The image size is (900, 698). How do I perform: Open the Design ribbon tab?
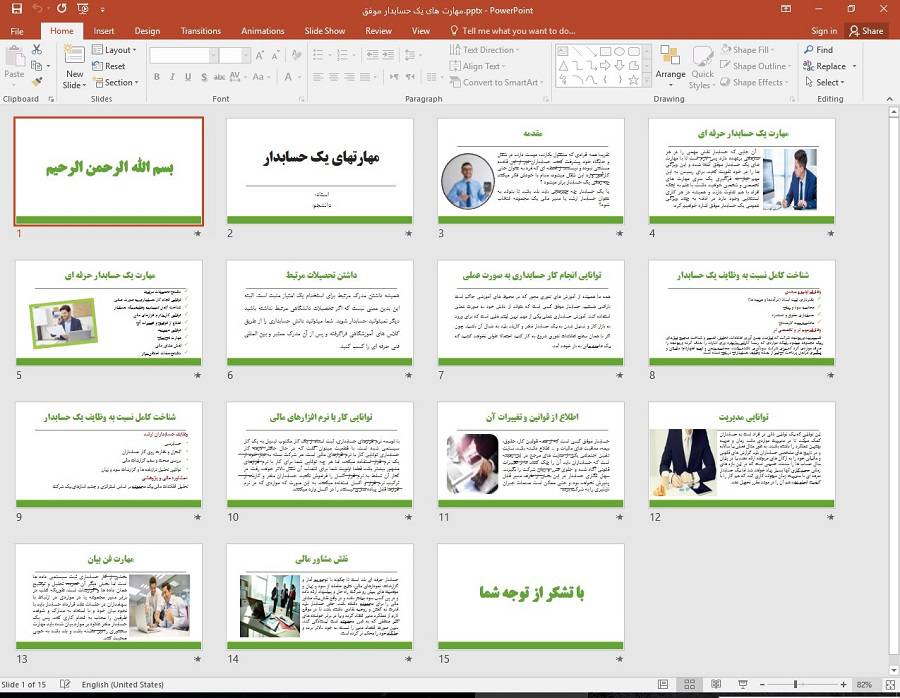[x=147, y=30]
